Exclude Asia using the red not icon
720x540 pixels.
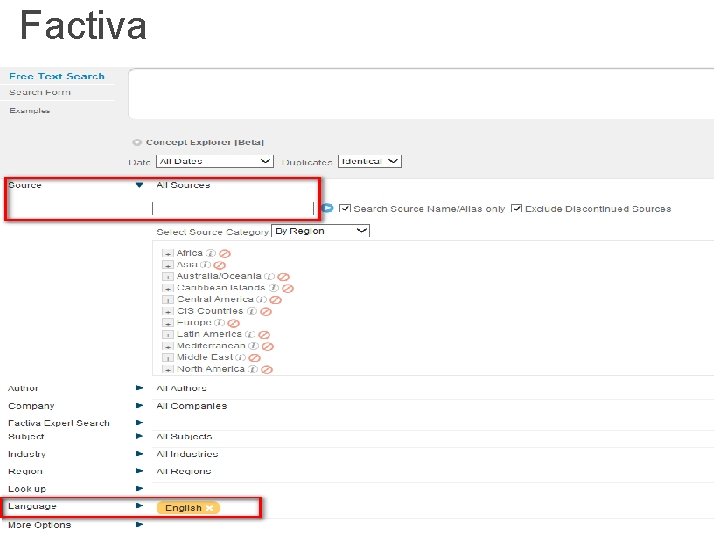coord(219,265)
